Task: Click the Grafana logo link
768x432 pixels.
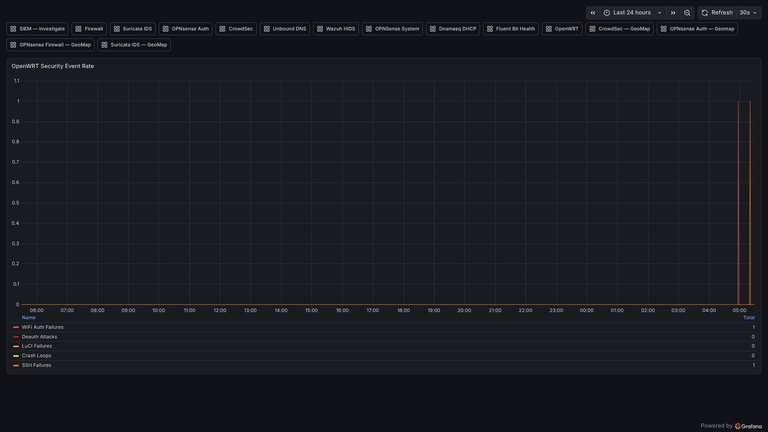Action: point(748,426)
